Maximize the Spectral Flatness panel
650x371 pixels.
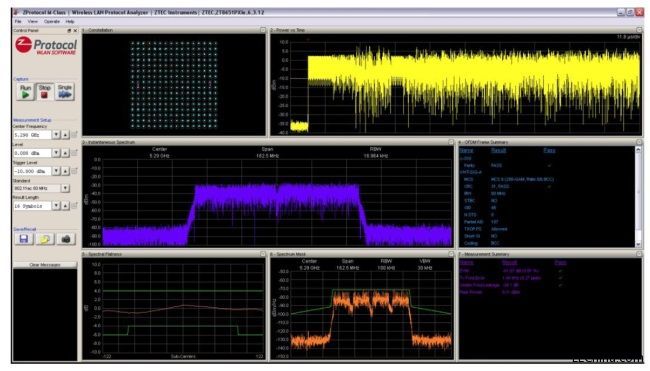[263, 254]
